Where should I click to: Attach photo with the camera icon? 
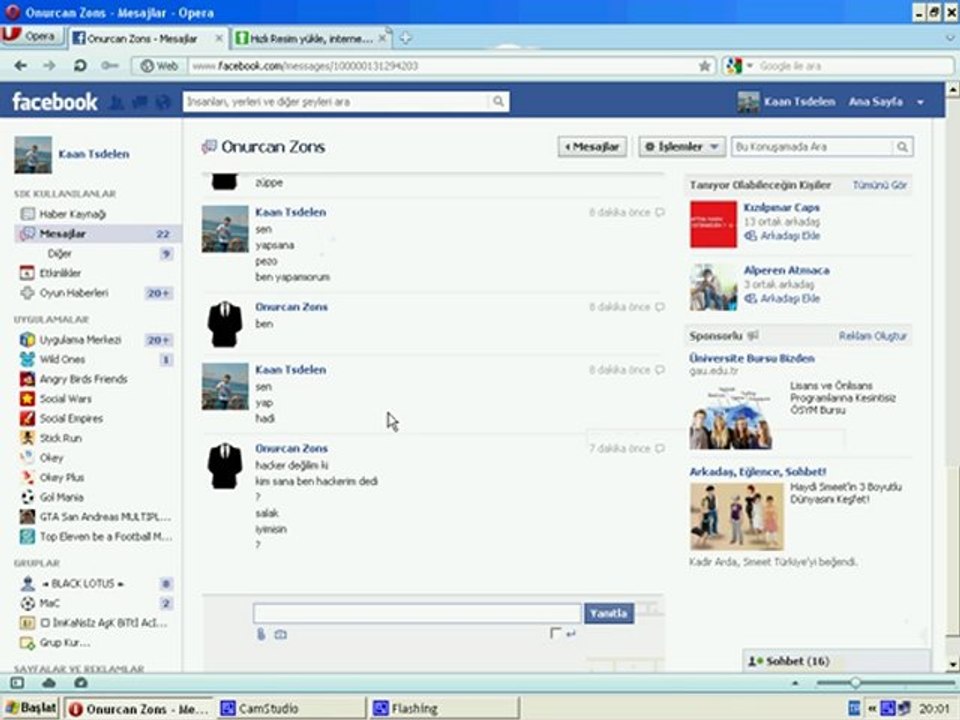click(x=280, y=635)
